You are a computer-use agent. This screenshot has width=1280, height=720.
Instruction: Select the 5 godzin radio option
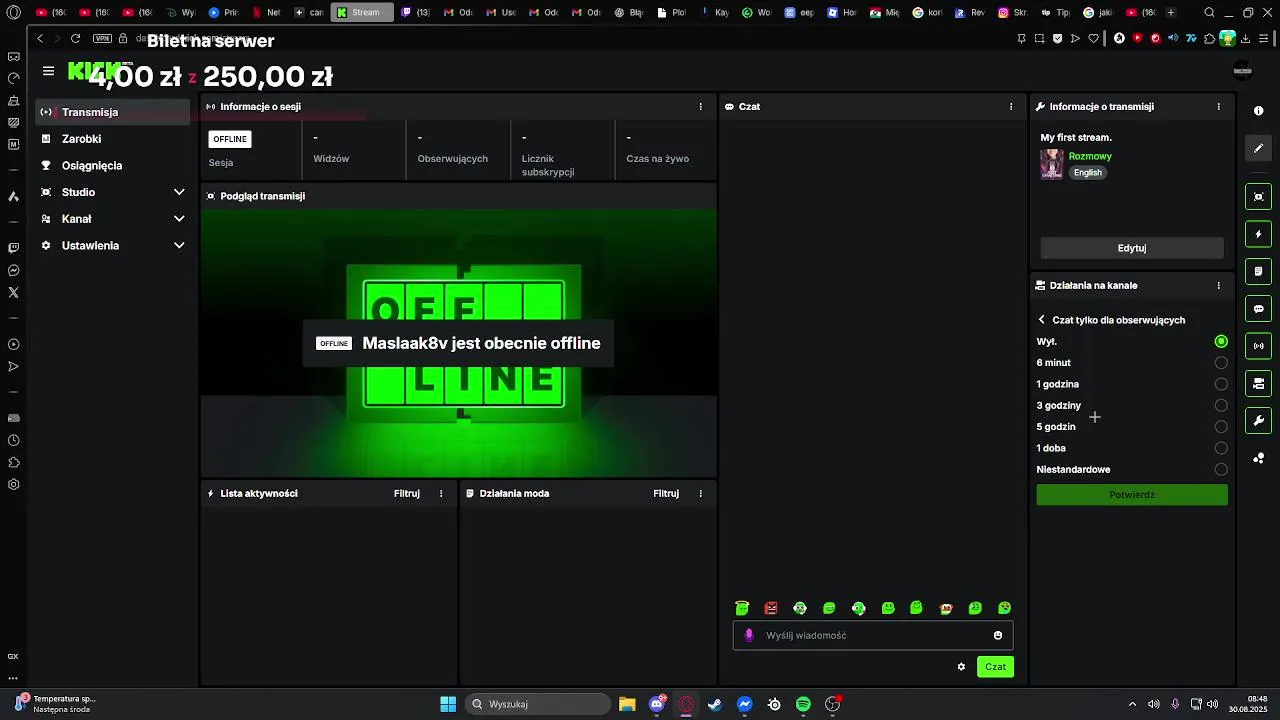(x=1221, y=427)
